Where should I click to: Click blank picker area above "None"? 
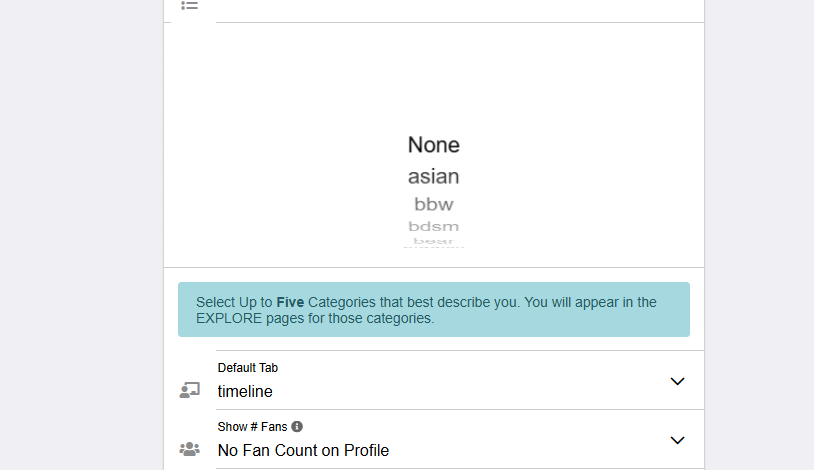(434, 80)
